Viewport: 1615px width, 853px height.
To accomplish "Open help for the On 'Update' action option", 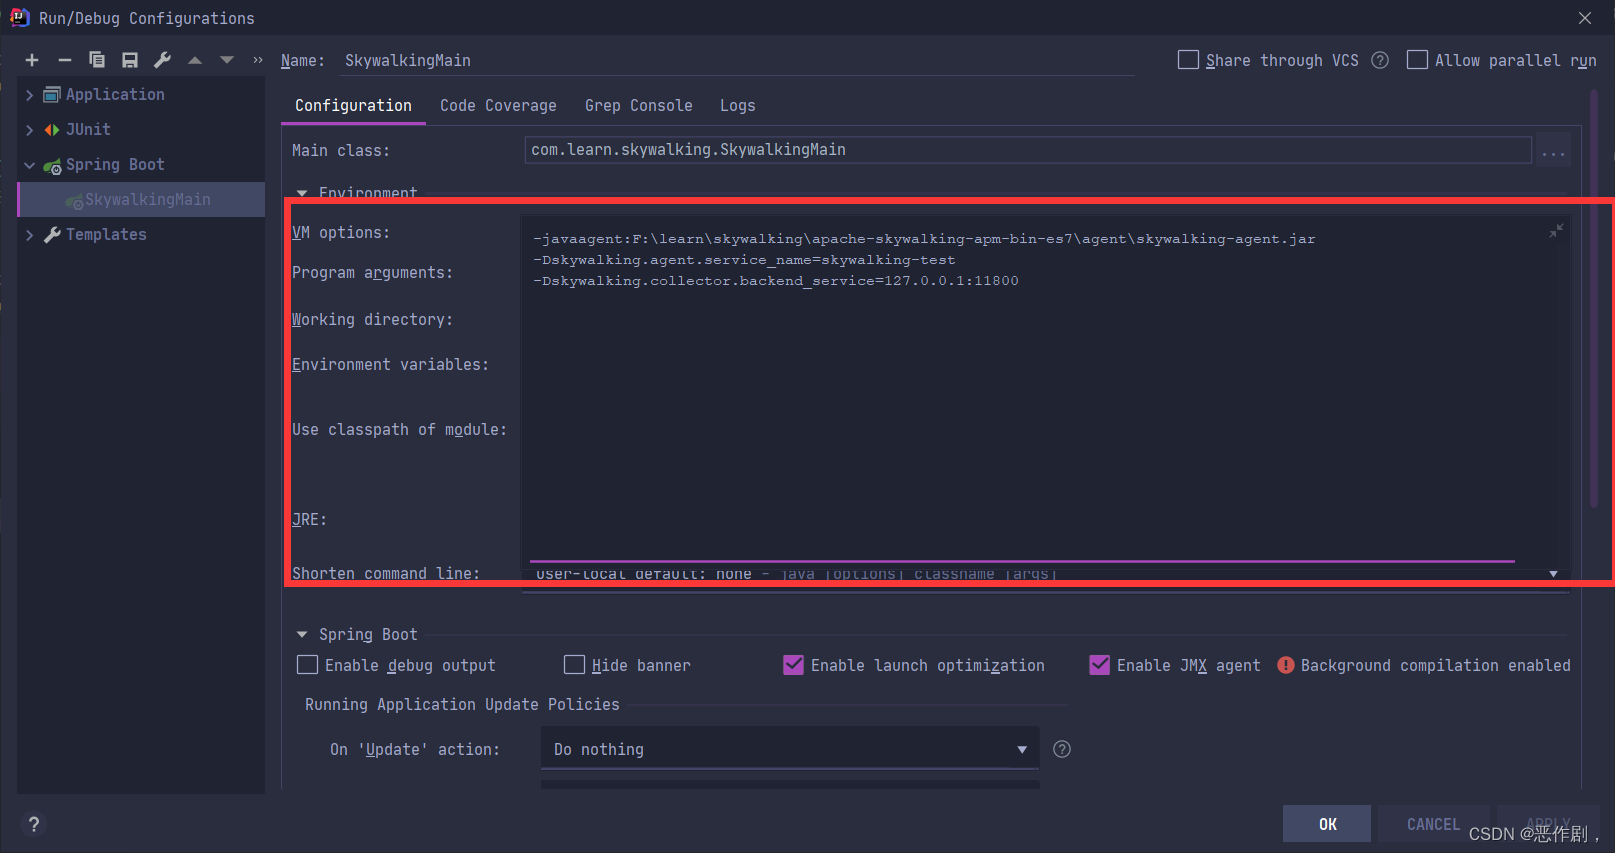I will tap(1062, 749).
